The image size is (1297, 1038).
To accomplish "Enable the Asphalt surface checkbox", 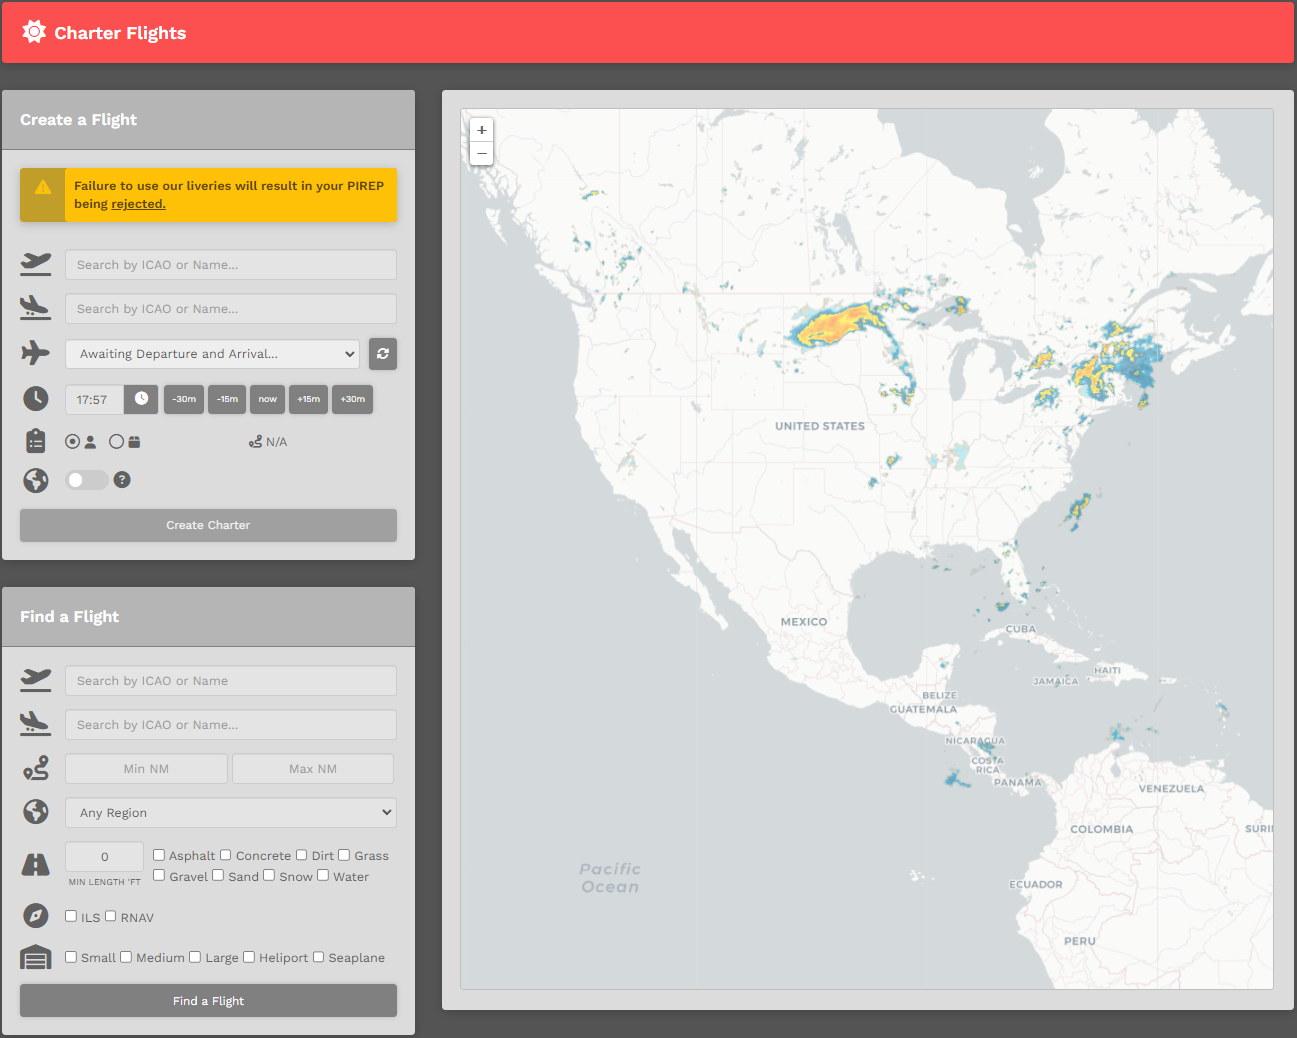I will tap(159, 855).
